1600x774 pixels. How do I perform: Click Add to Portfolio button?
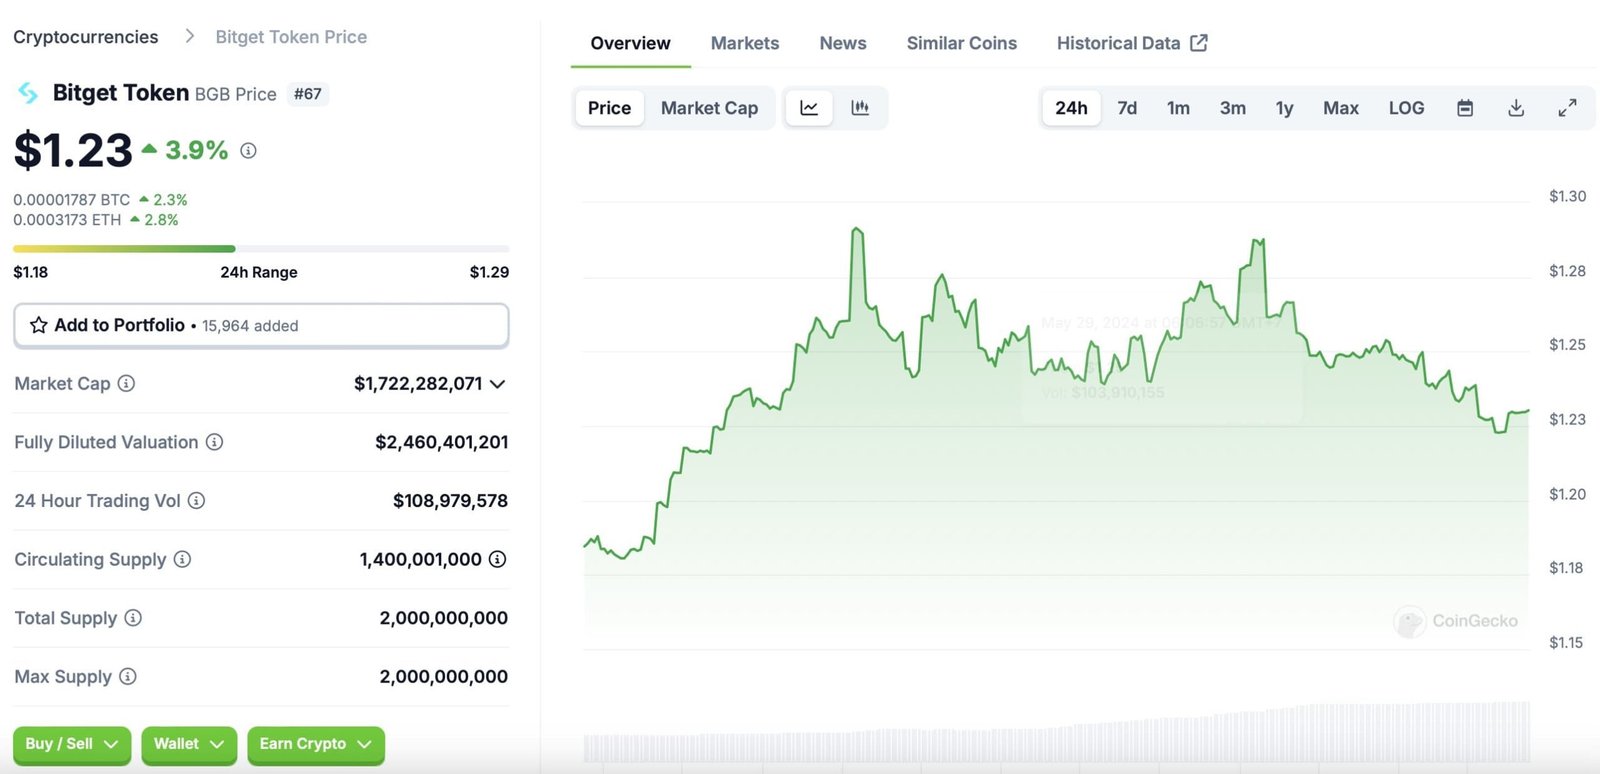point(261,326)
